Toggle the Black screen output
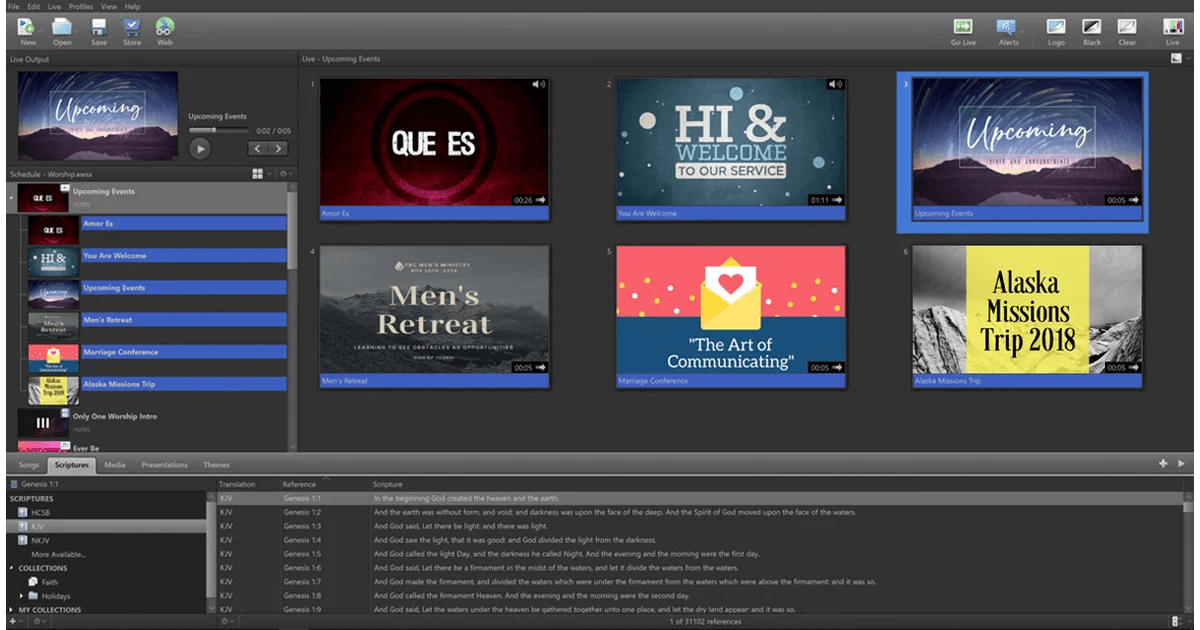 [x=1092, y=27]
